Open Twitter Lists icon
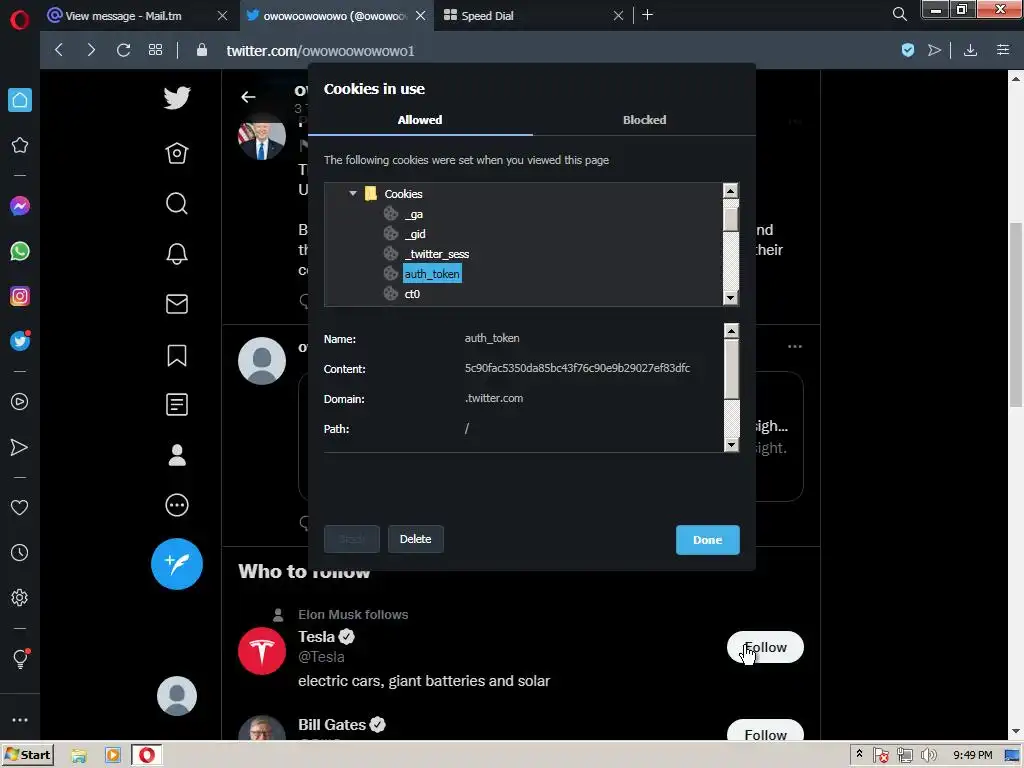This screenshot has width=1024, height=768. click(x=176, y=405)
